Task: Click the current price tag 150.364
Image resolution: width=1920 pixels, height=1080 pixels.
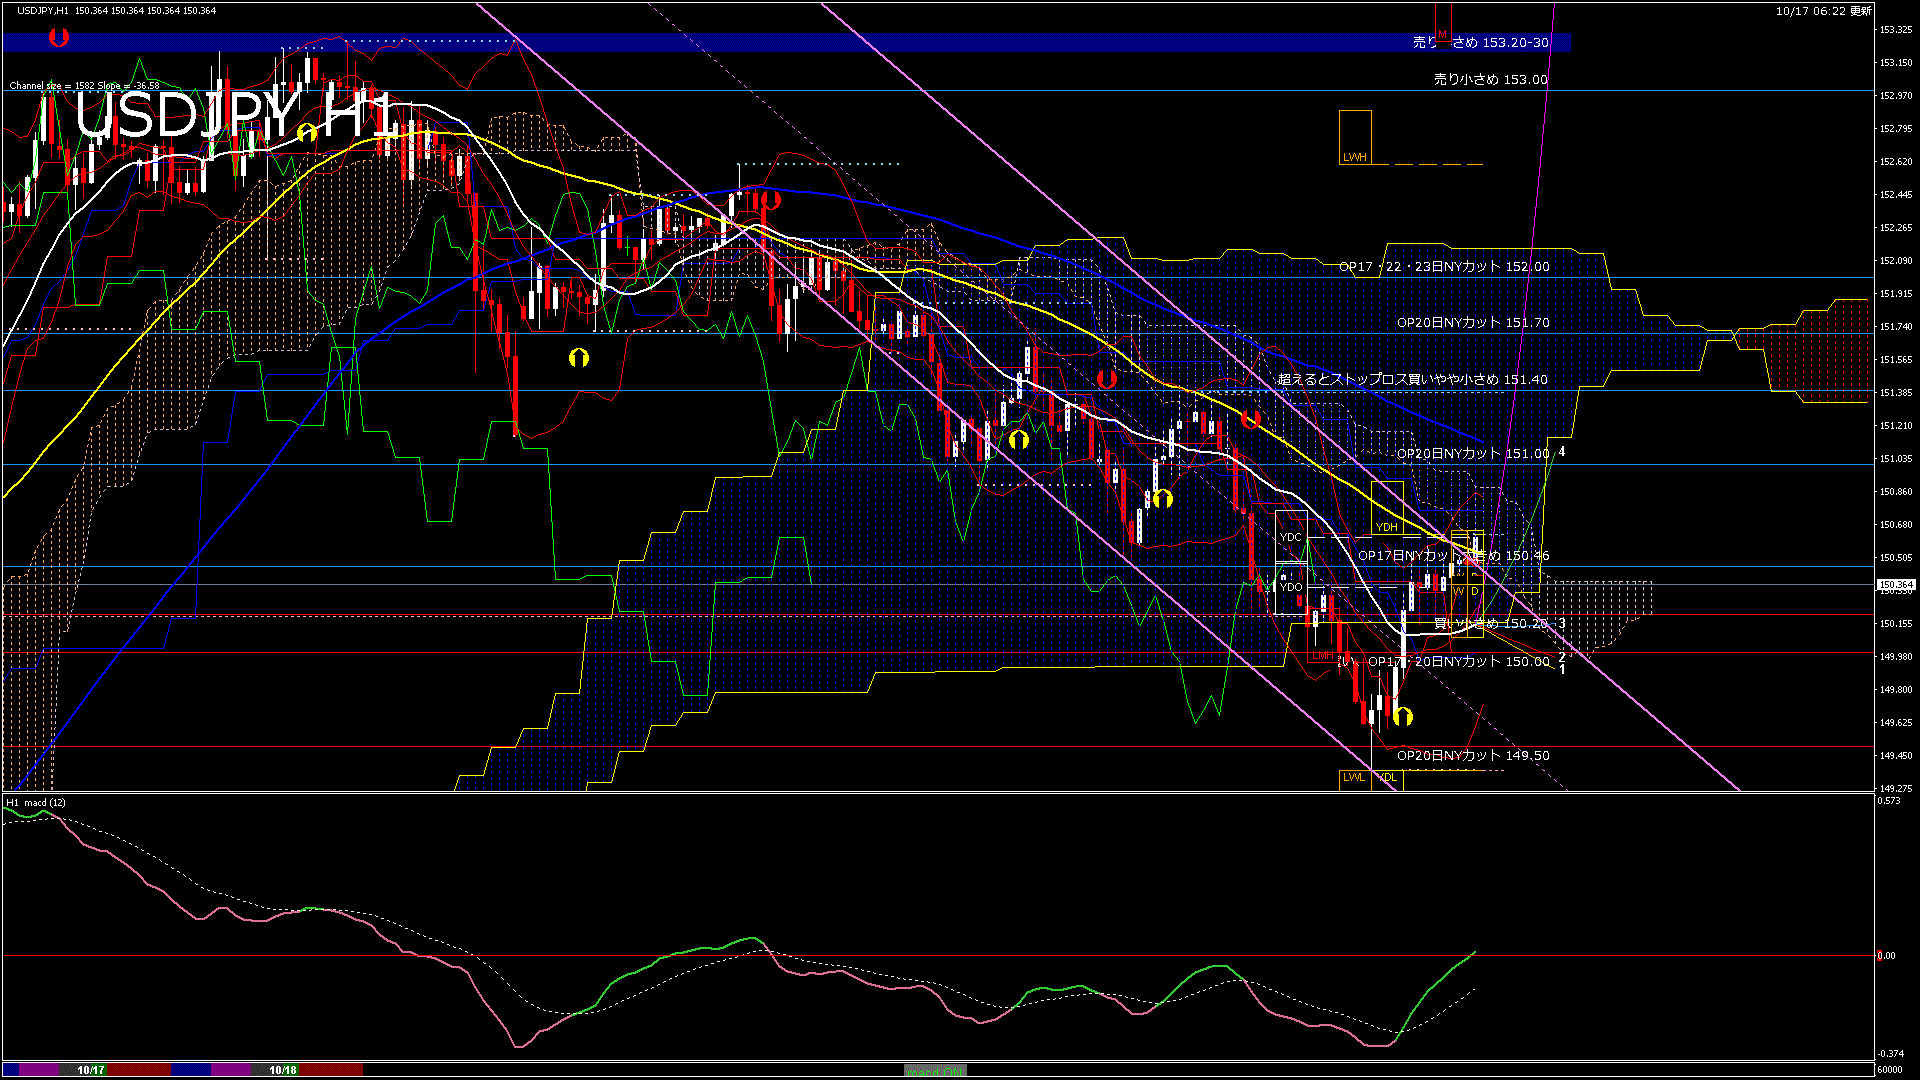Action: tap(1895, 585)
